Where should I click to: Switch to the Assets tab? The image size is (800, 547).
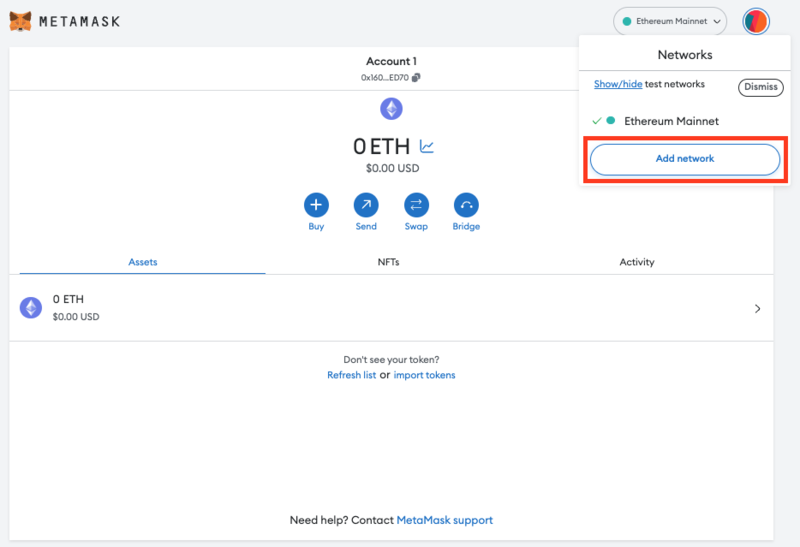pyautogui.click(x=143, y=262)
